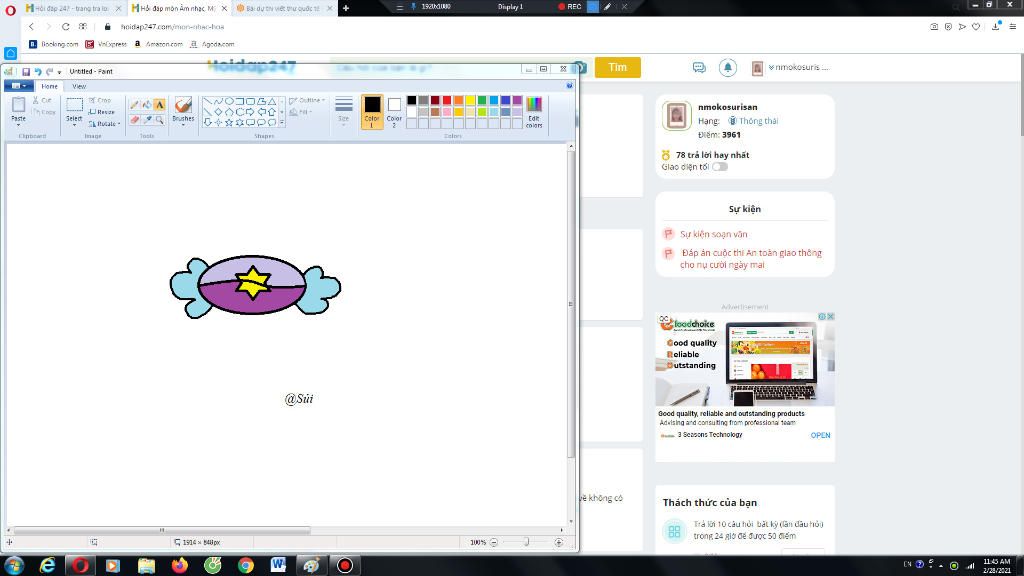Click the Paint zoom slider handle
This screenshot has width=1024, height=576.
(526, 542)
